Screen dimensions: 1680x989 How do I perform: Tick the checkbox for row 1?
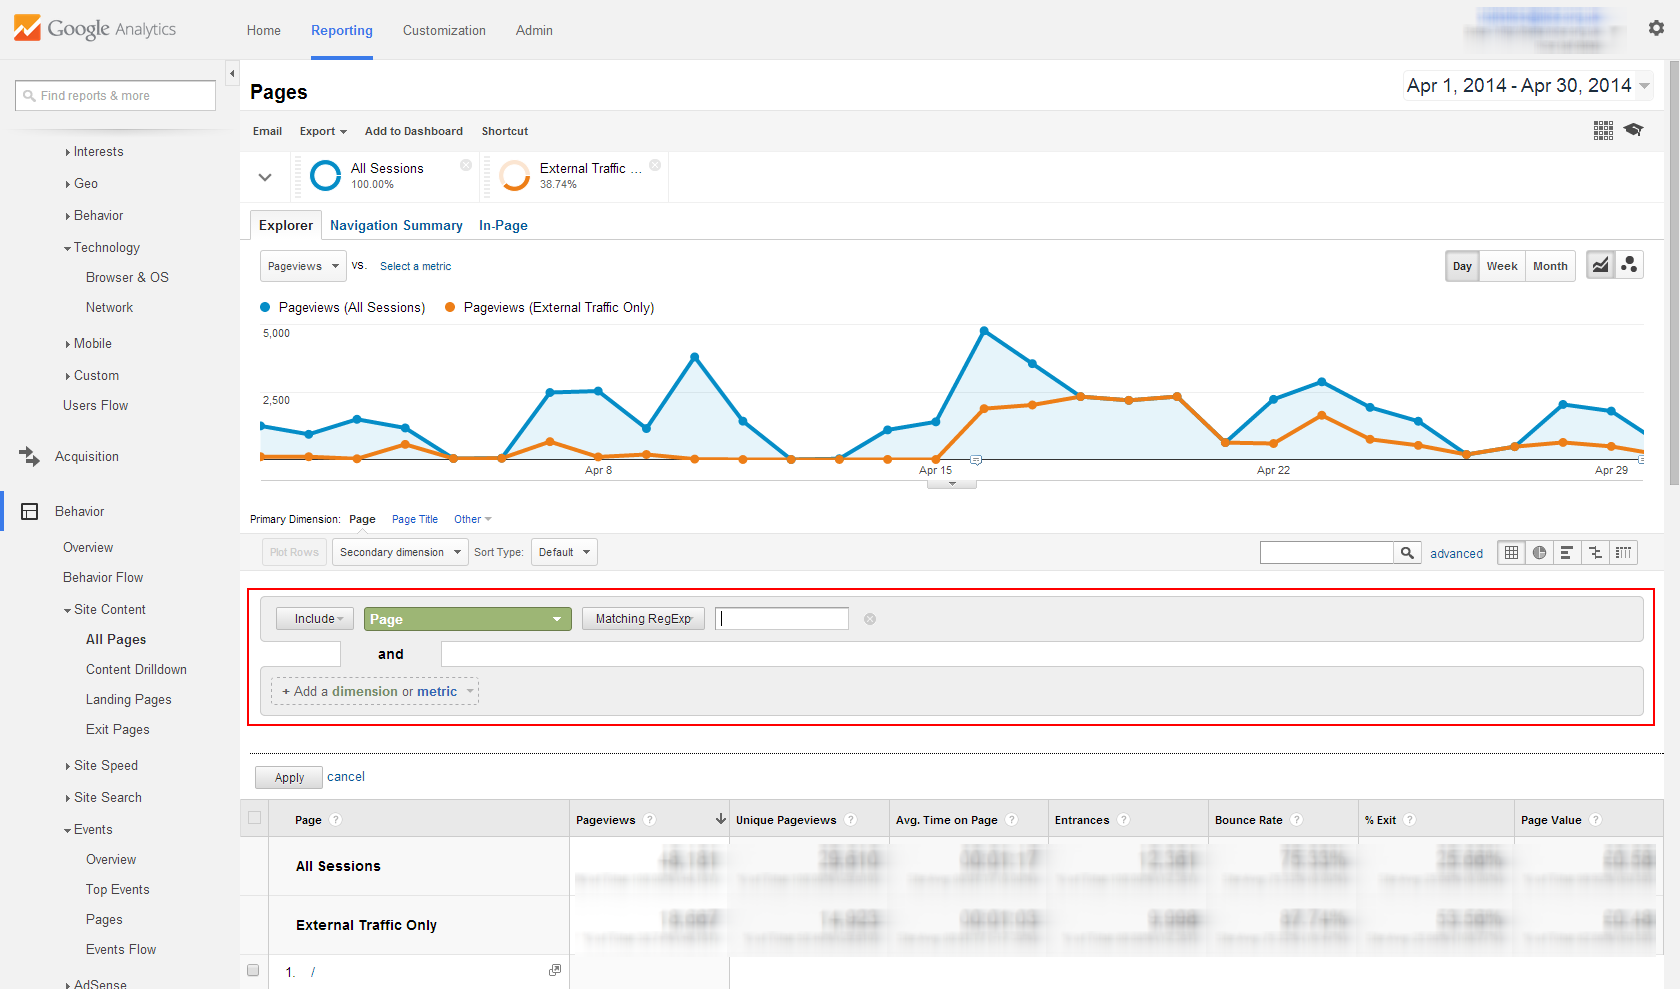coord(253,970)
